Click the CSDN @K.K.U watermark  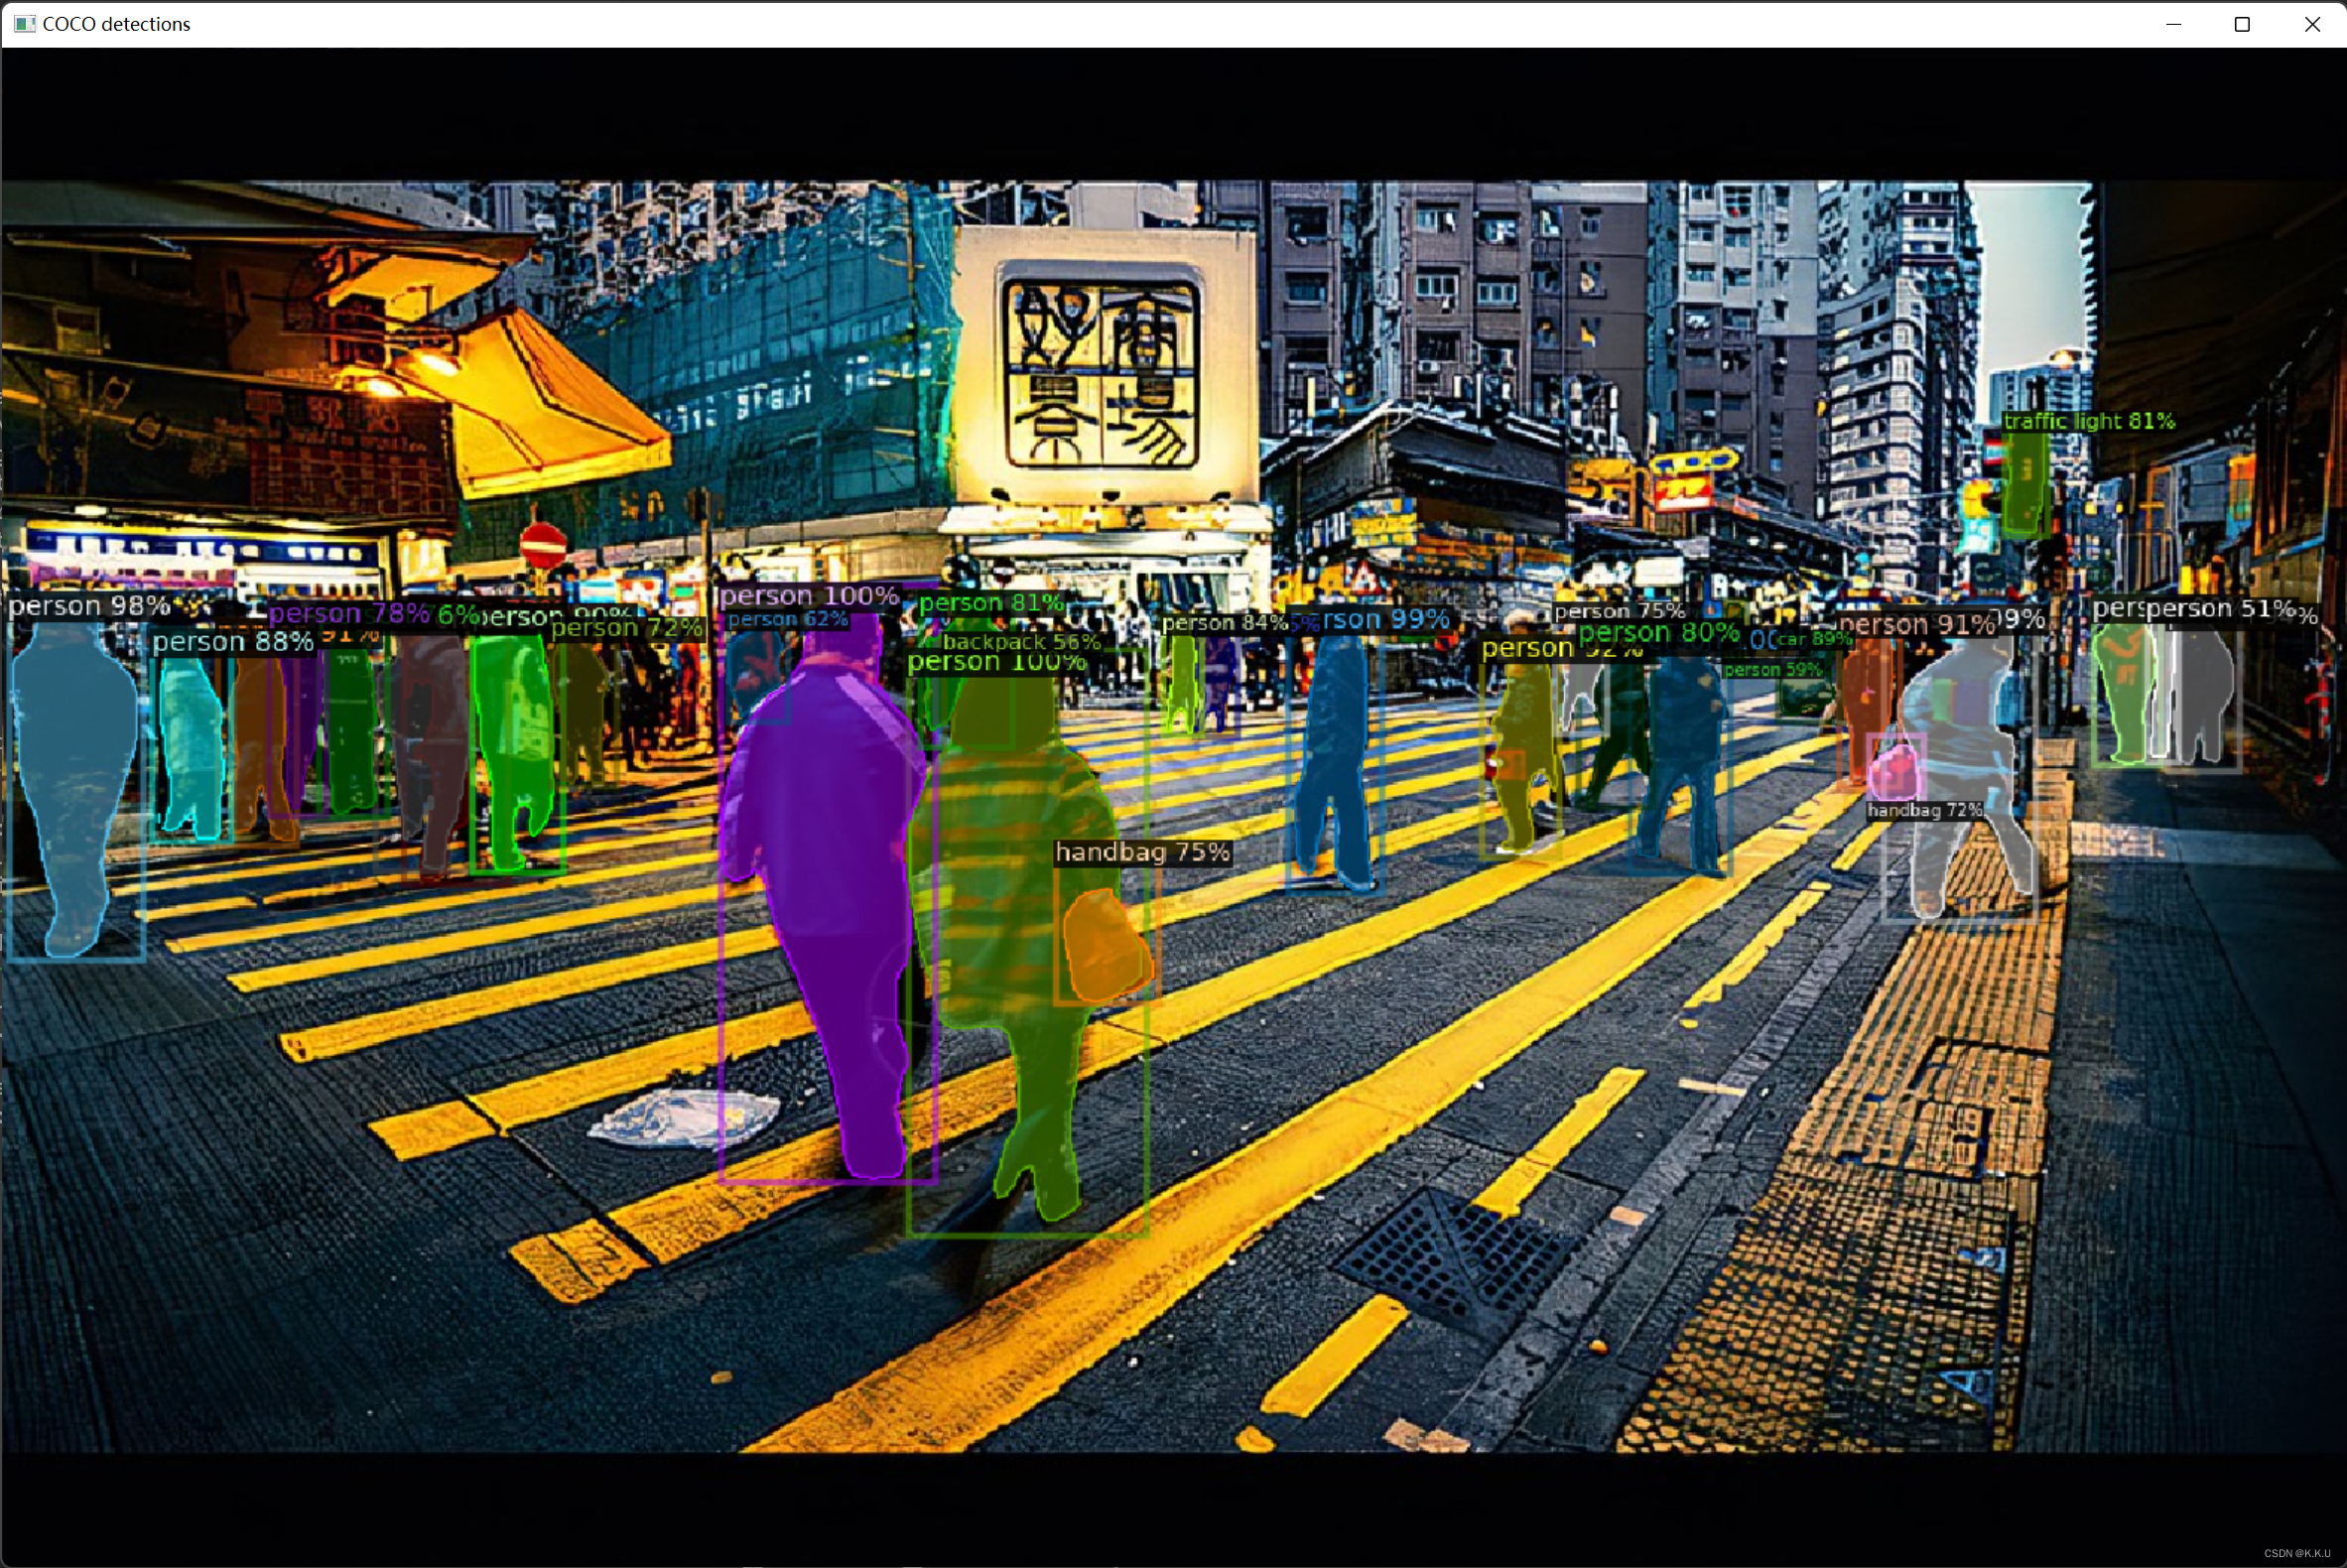pos(2296,1553)
